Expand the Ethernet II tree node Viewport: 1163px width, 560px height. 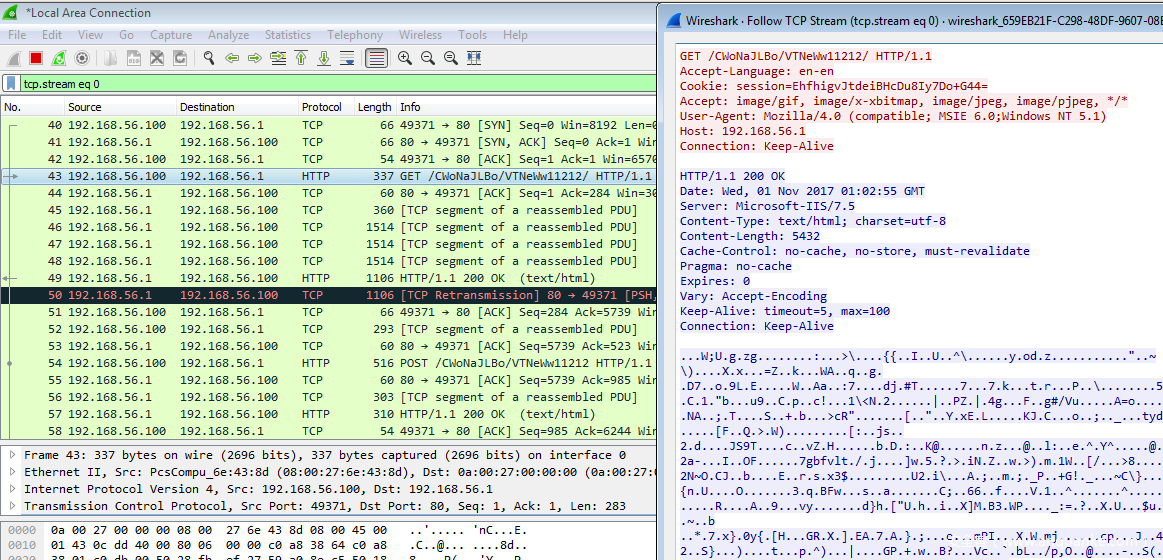point(12,472)
